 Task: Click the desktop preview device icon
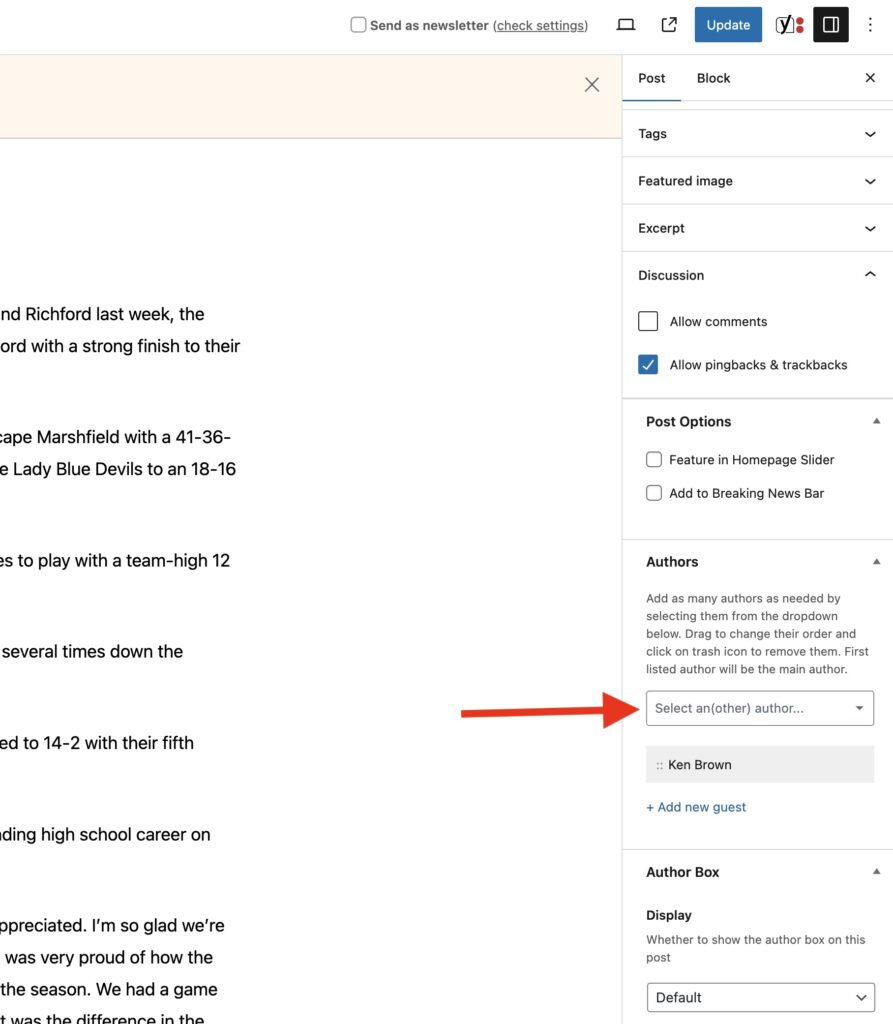[626, 25]
